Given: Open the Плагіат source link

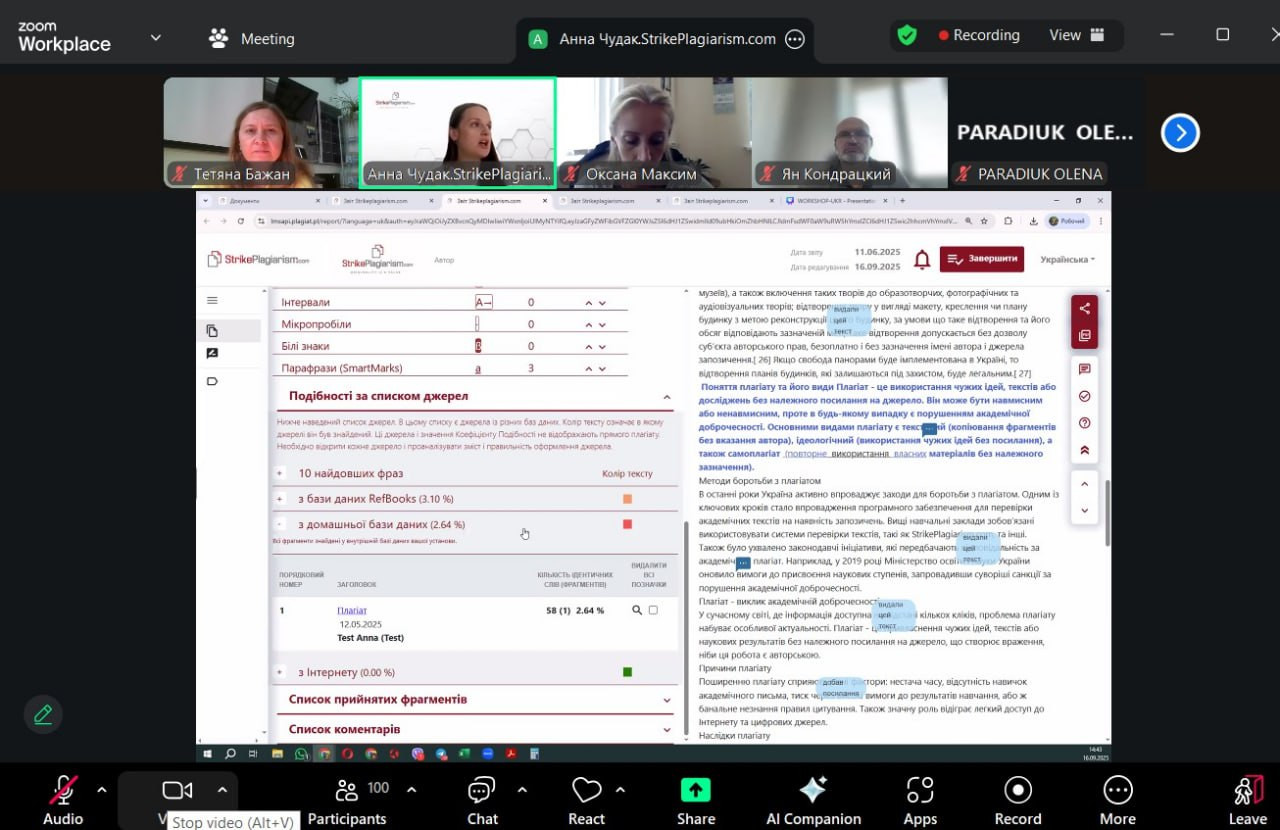Looking at the screenshot, I should pos(352,610).
